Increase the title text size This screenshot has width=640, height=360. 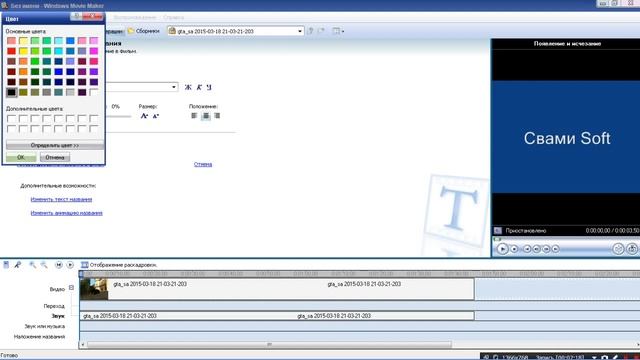pos(144,116)
